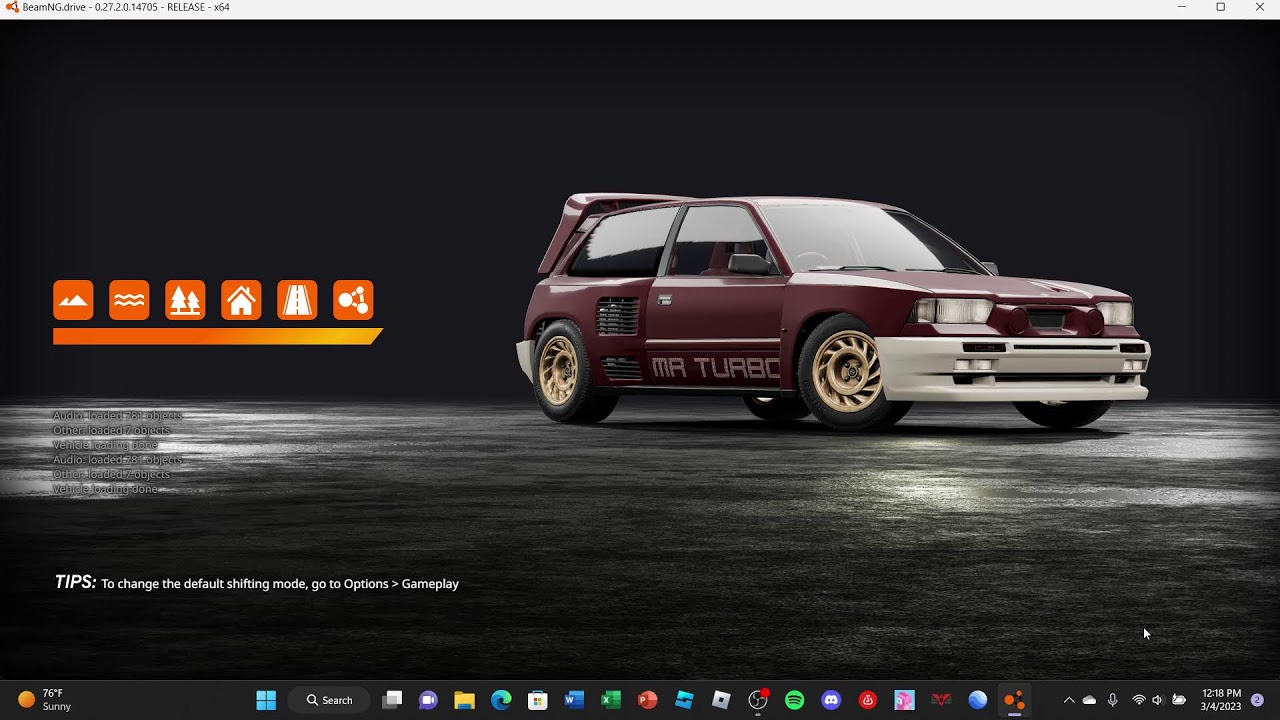Open the gray Roblox taskbar icon

click(x=721, y=700)
